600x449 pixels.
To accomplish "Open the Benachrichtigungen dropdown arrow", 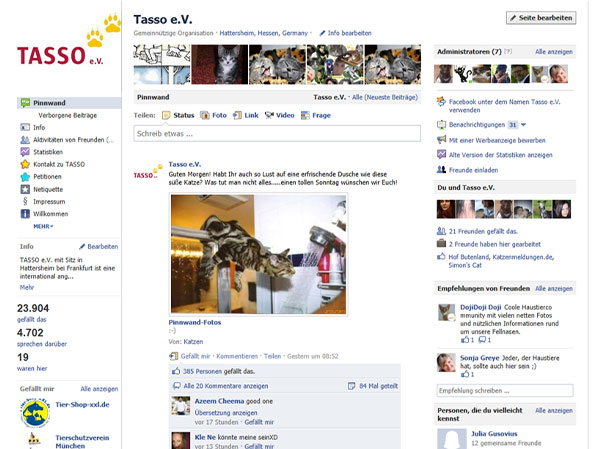I will [523, 125].
